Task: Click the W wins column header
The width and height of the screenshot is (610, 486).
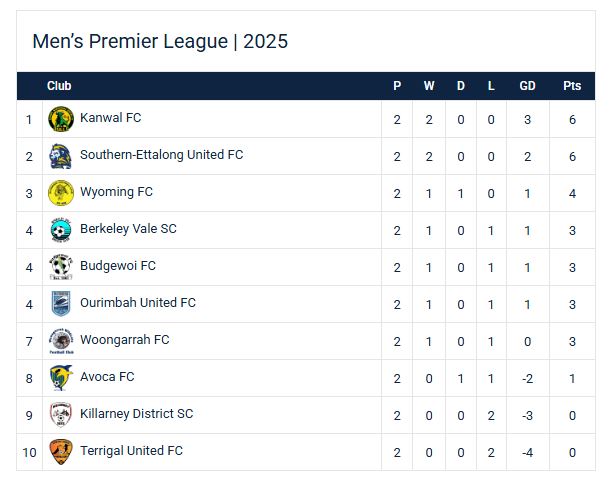Action: (x=429, y=86)
